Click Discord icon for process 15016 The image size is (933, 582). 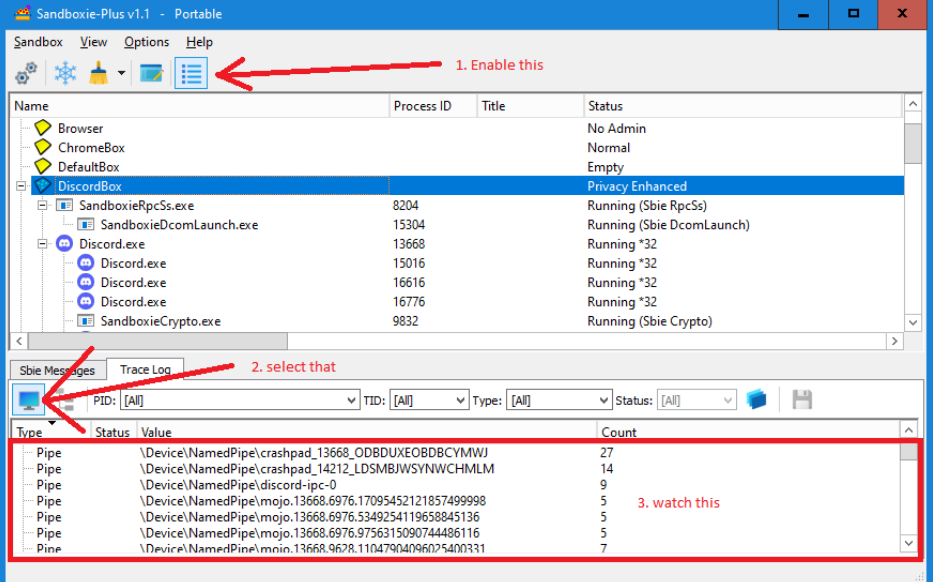pos(86,263)
